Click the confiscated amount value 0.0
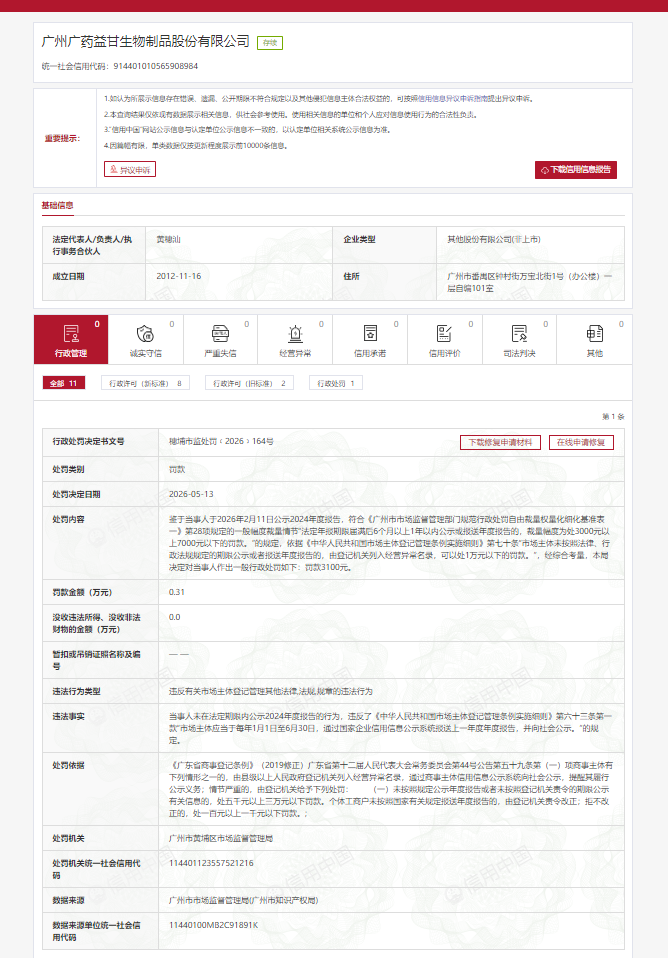This screenshot has width=668, height=958. 175,617
